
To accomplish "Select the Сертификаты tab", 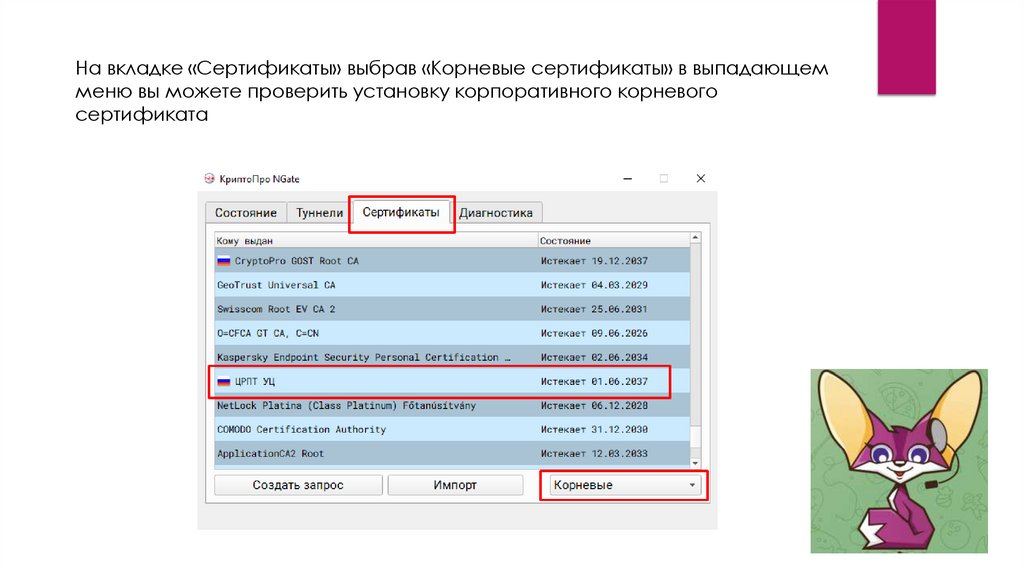I will pyautogui.click(x=401, y=212).
